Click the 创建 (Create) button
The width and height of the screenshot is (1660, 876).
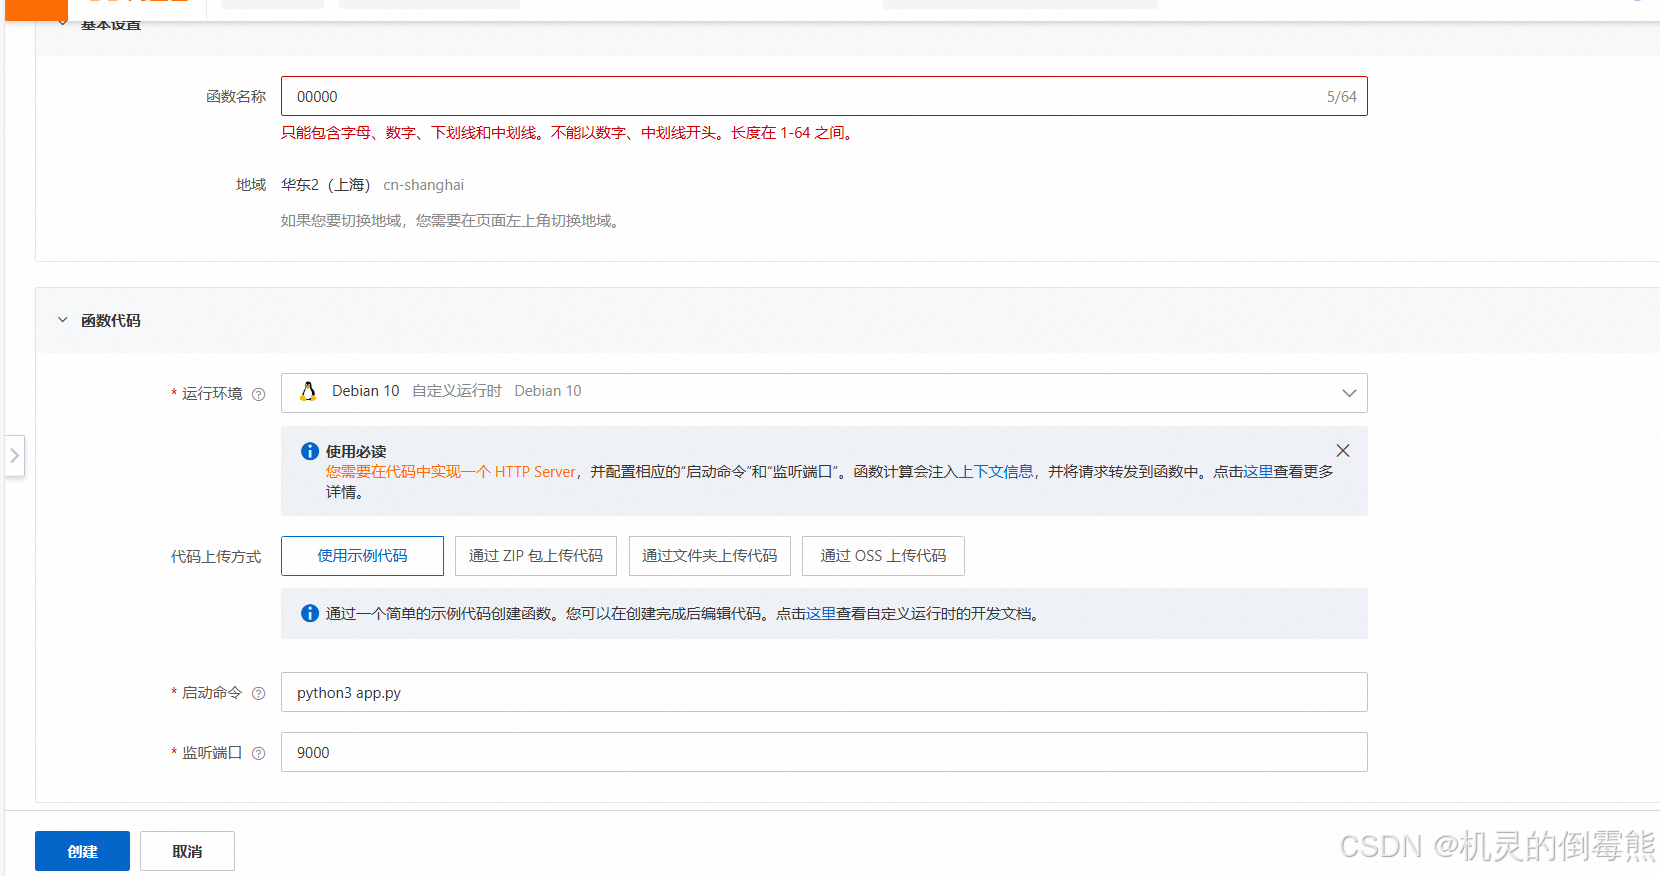(x=82, y=851)
